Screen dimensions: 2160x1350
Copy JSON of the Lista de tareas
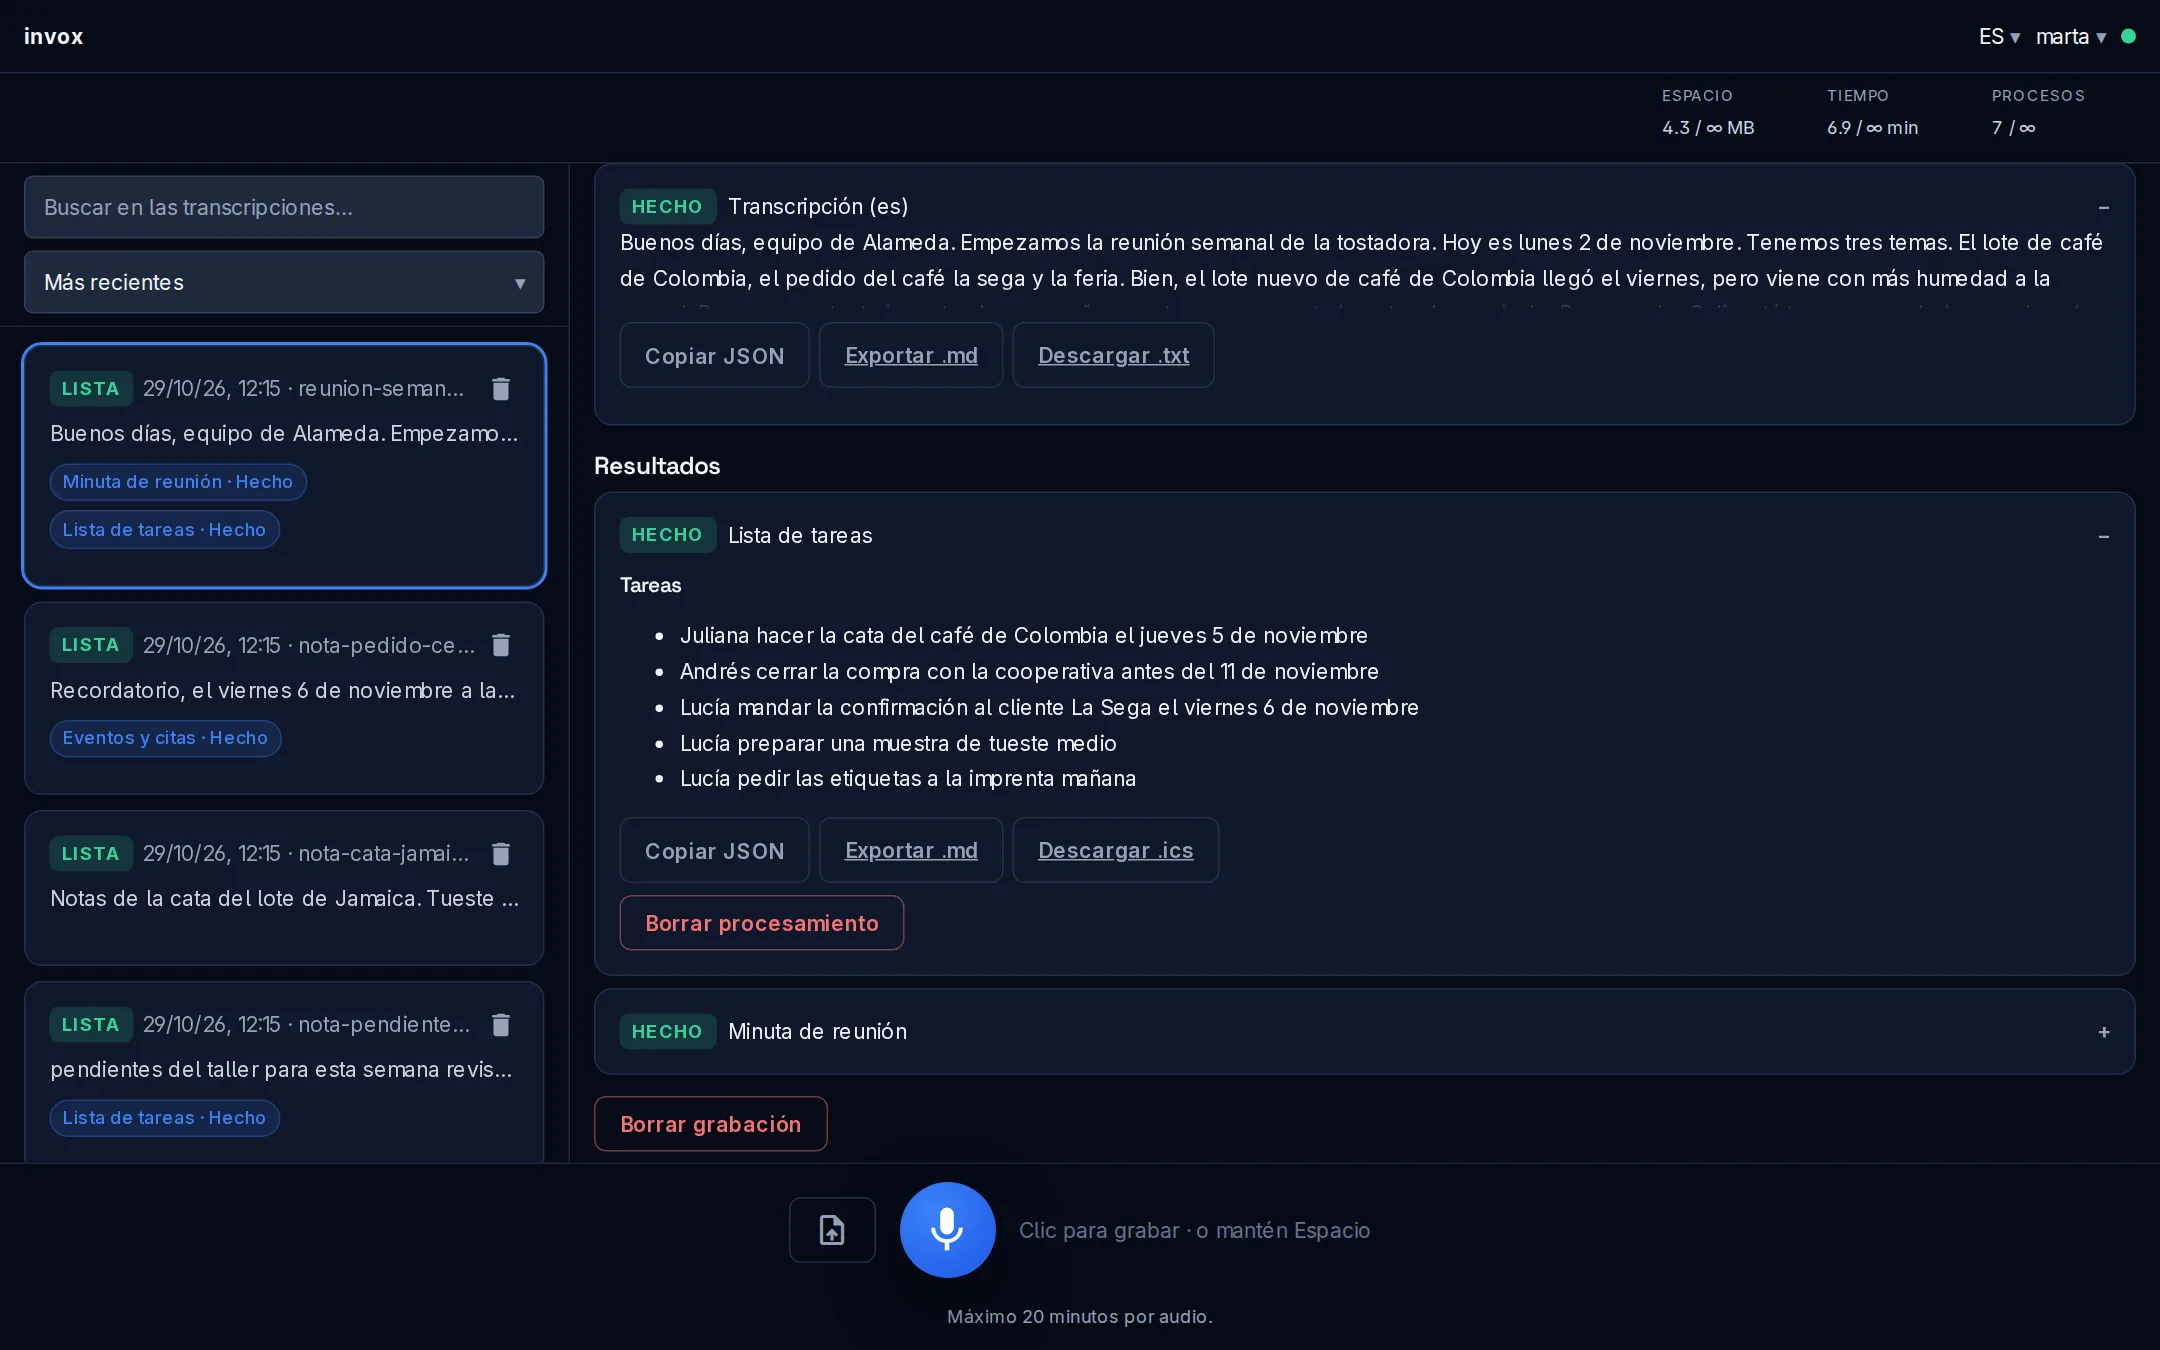(714, 850)
